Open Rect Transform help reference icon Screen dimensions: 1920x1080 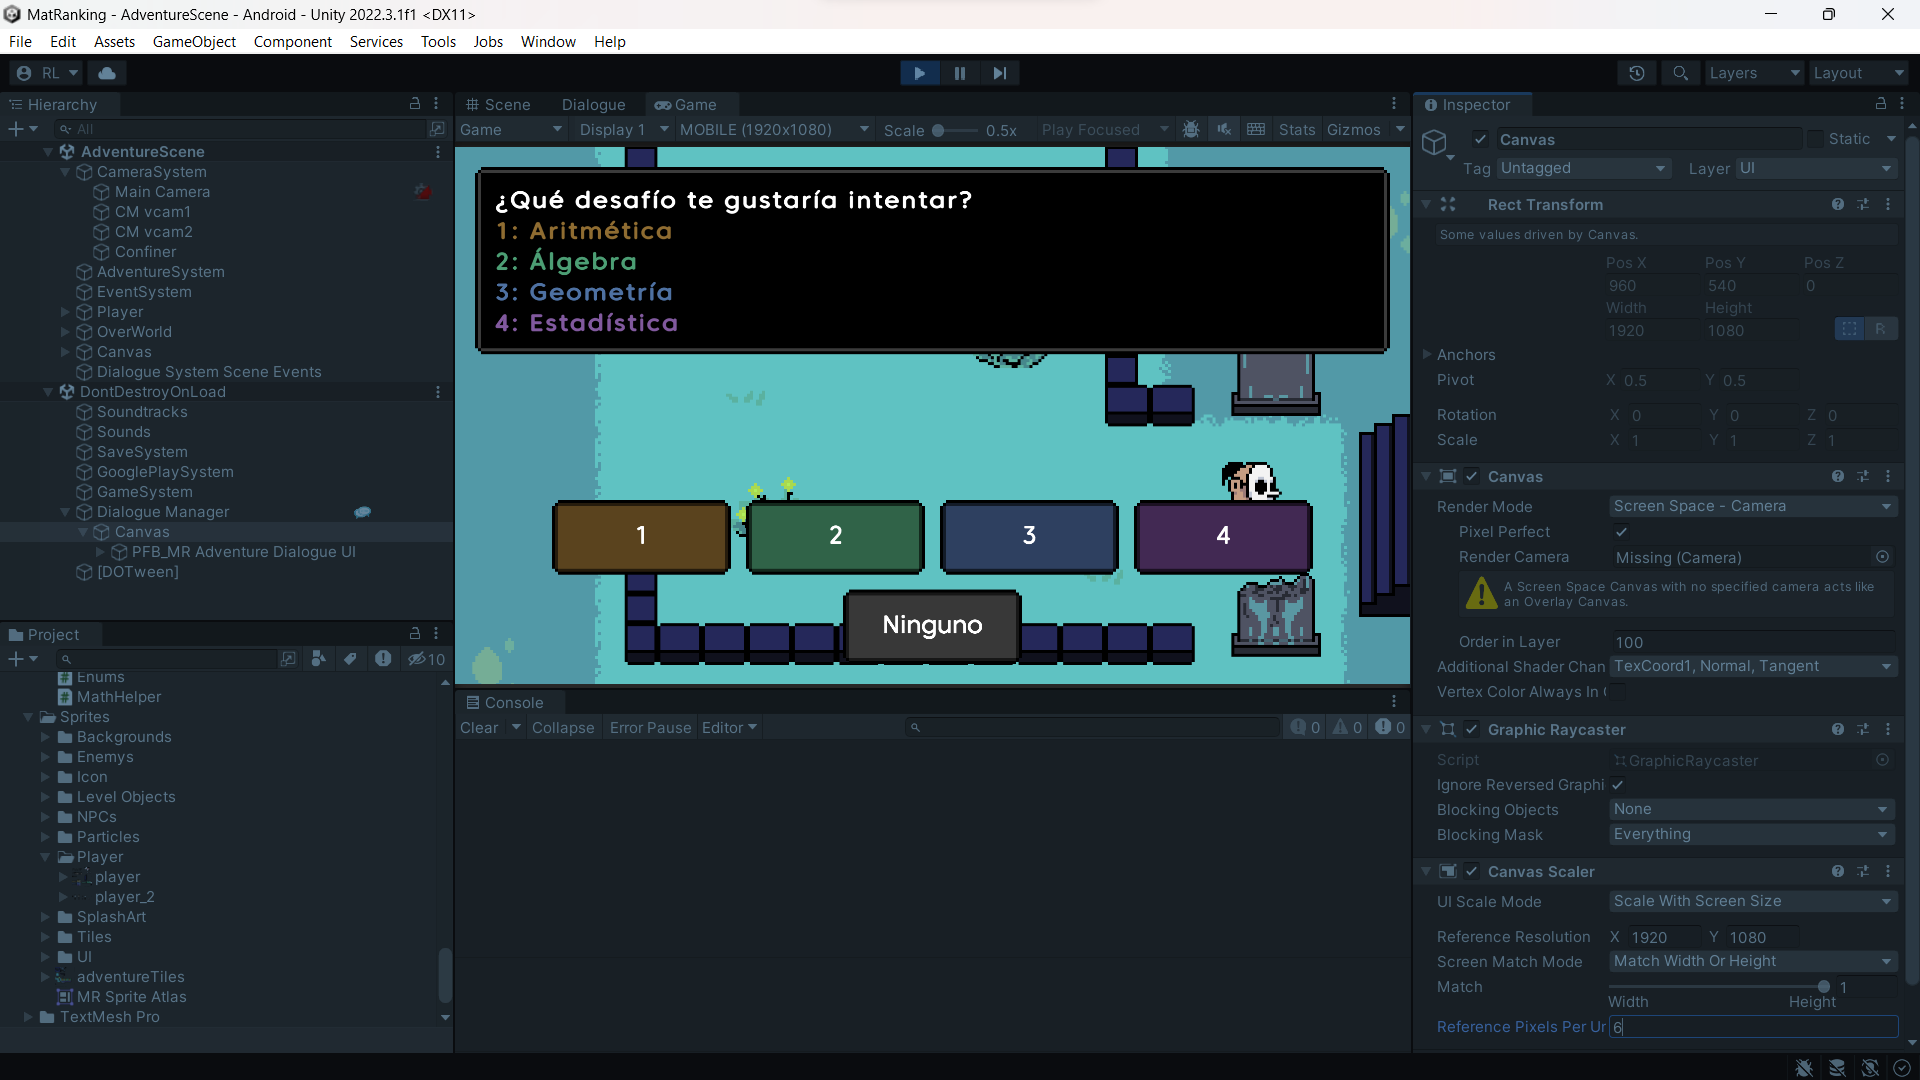pos(1838,204)
